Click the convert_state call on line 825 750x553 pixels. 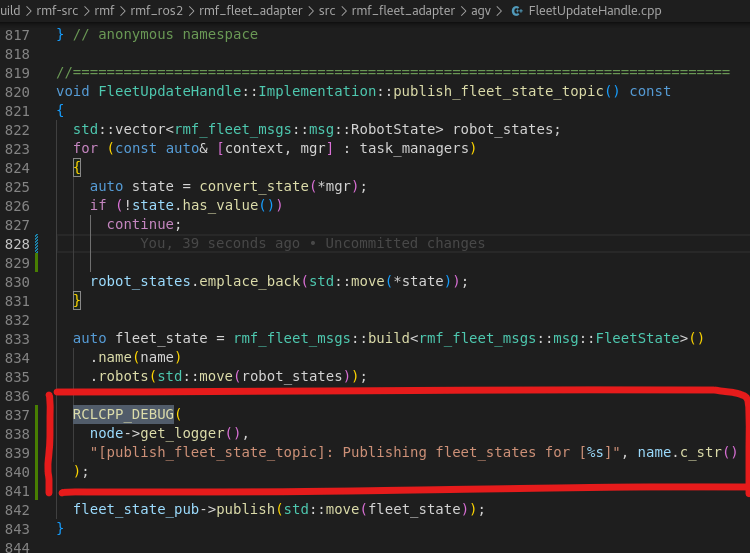point(254,186)
